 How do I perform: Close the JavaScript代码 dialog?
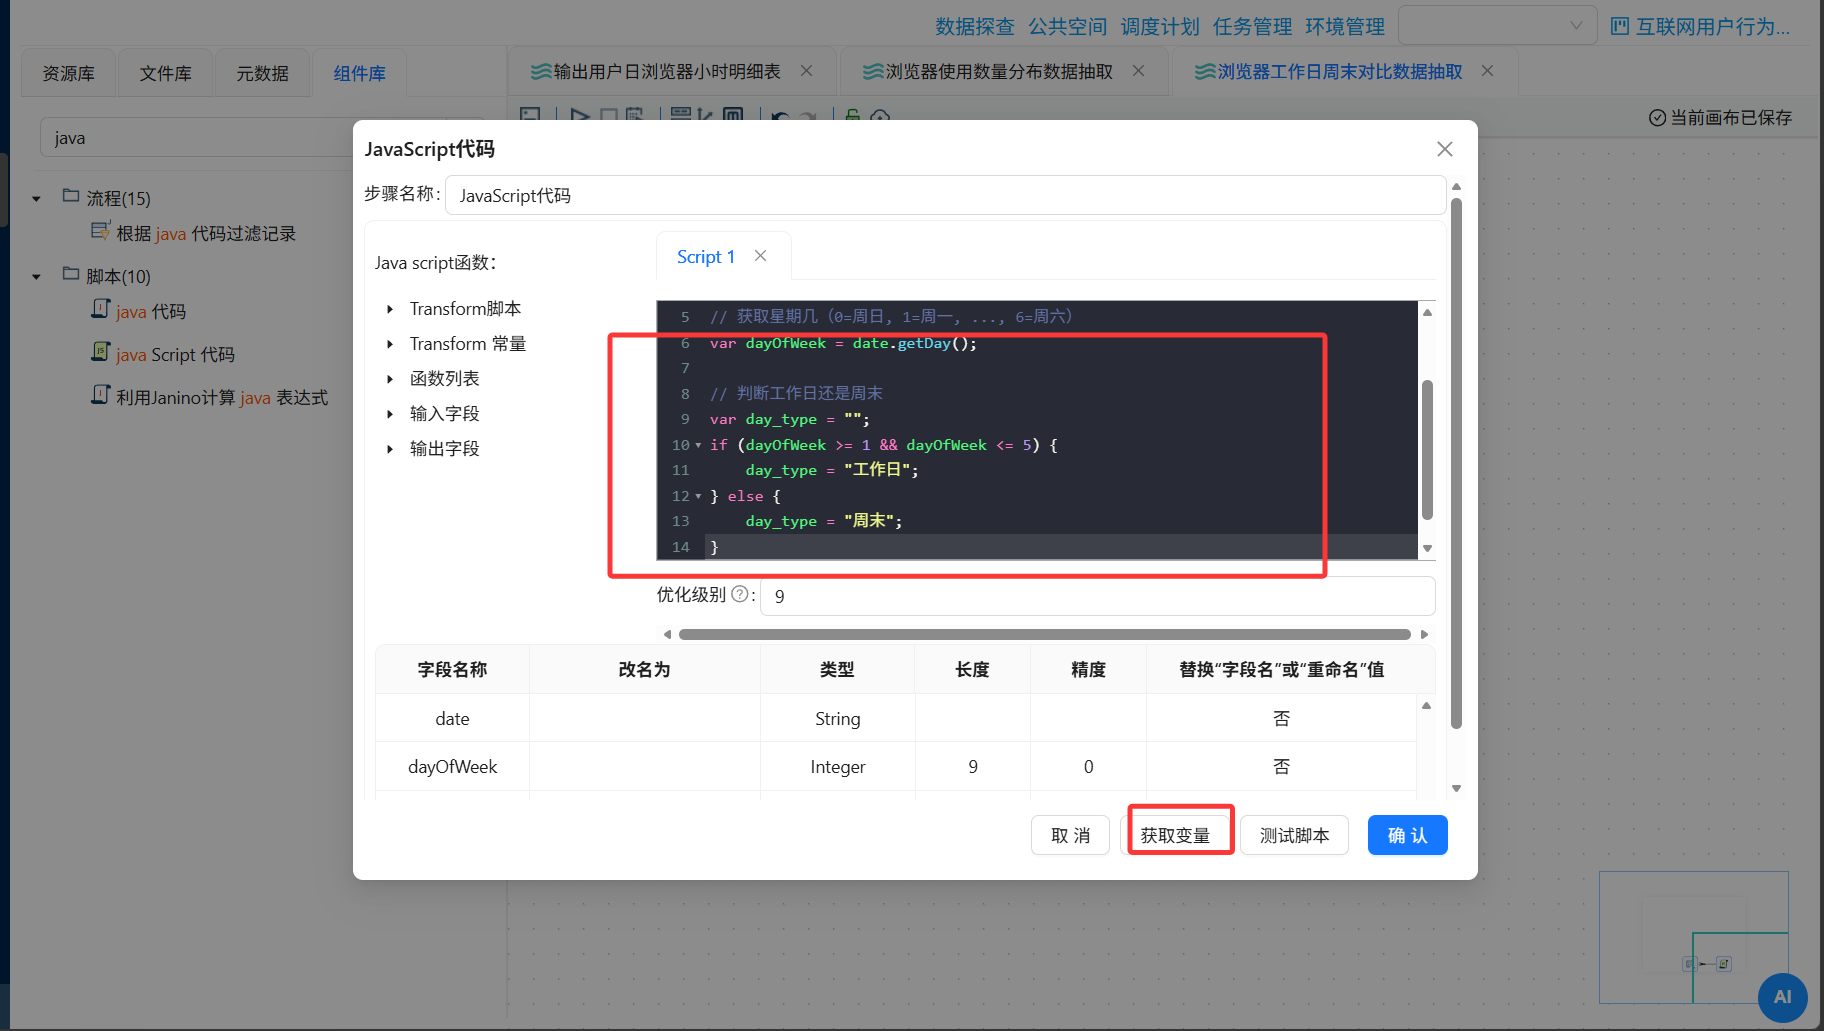click(x=1445, y=149)
